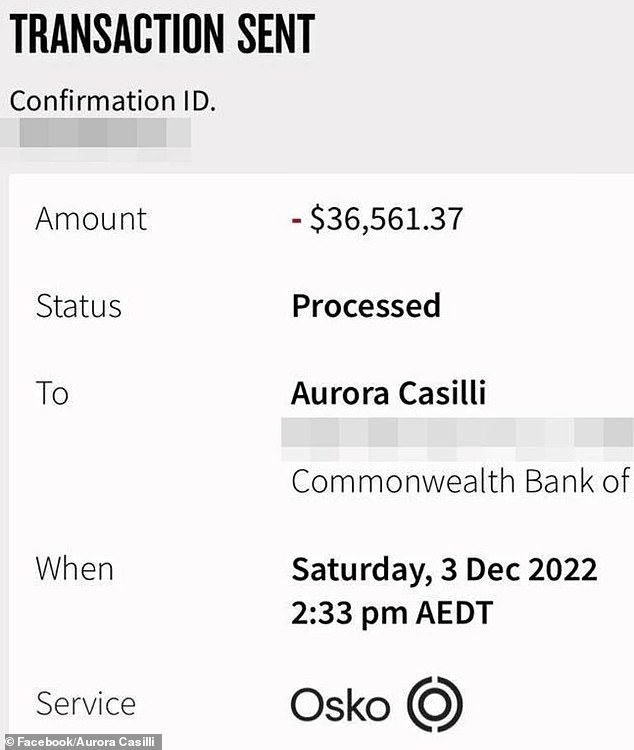This screenshot has width=634, height=750.
Task: Click recipient name Aurora Casilli
Action: tap(388, 393)
